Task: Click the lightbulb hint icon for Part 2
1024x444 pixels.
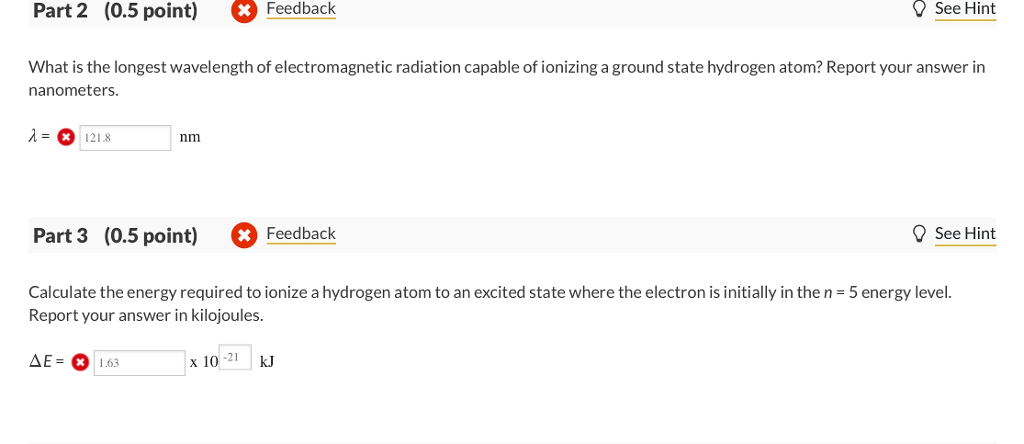Action: (x=919, y=9)
